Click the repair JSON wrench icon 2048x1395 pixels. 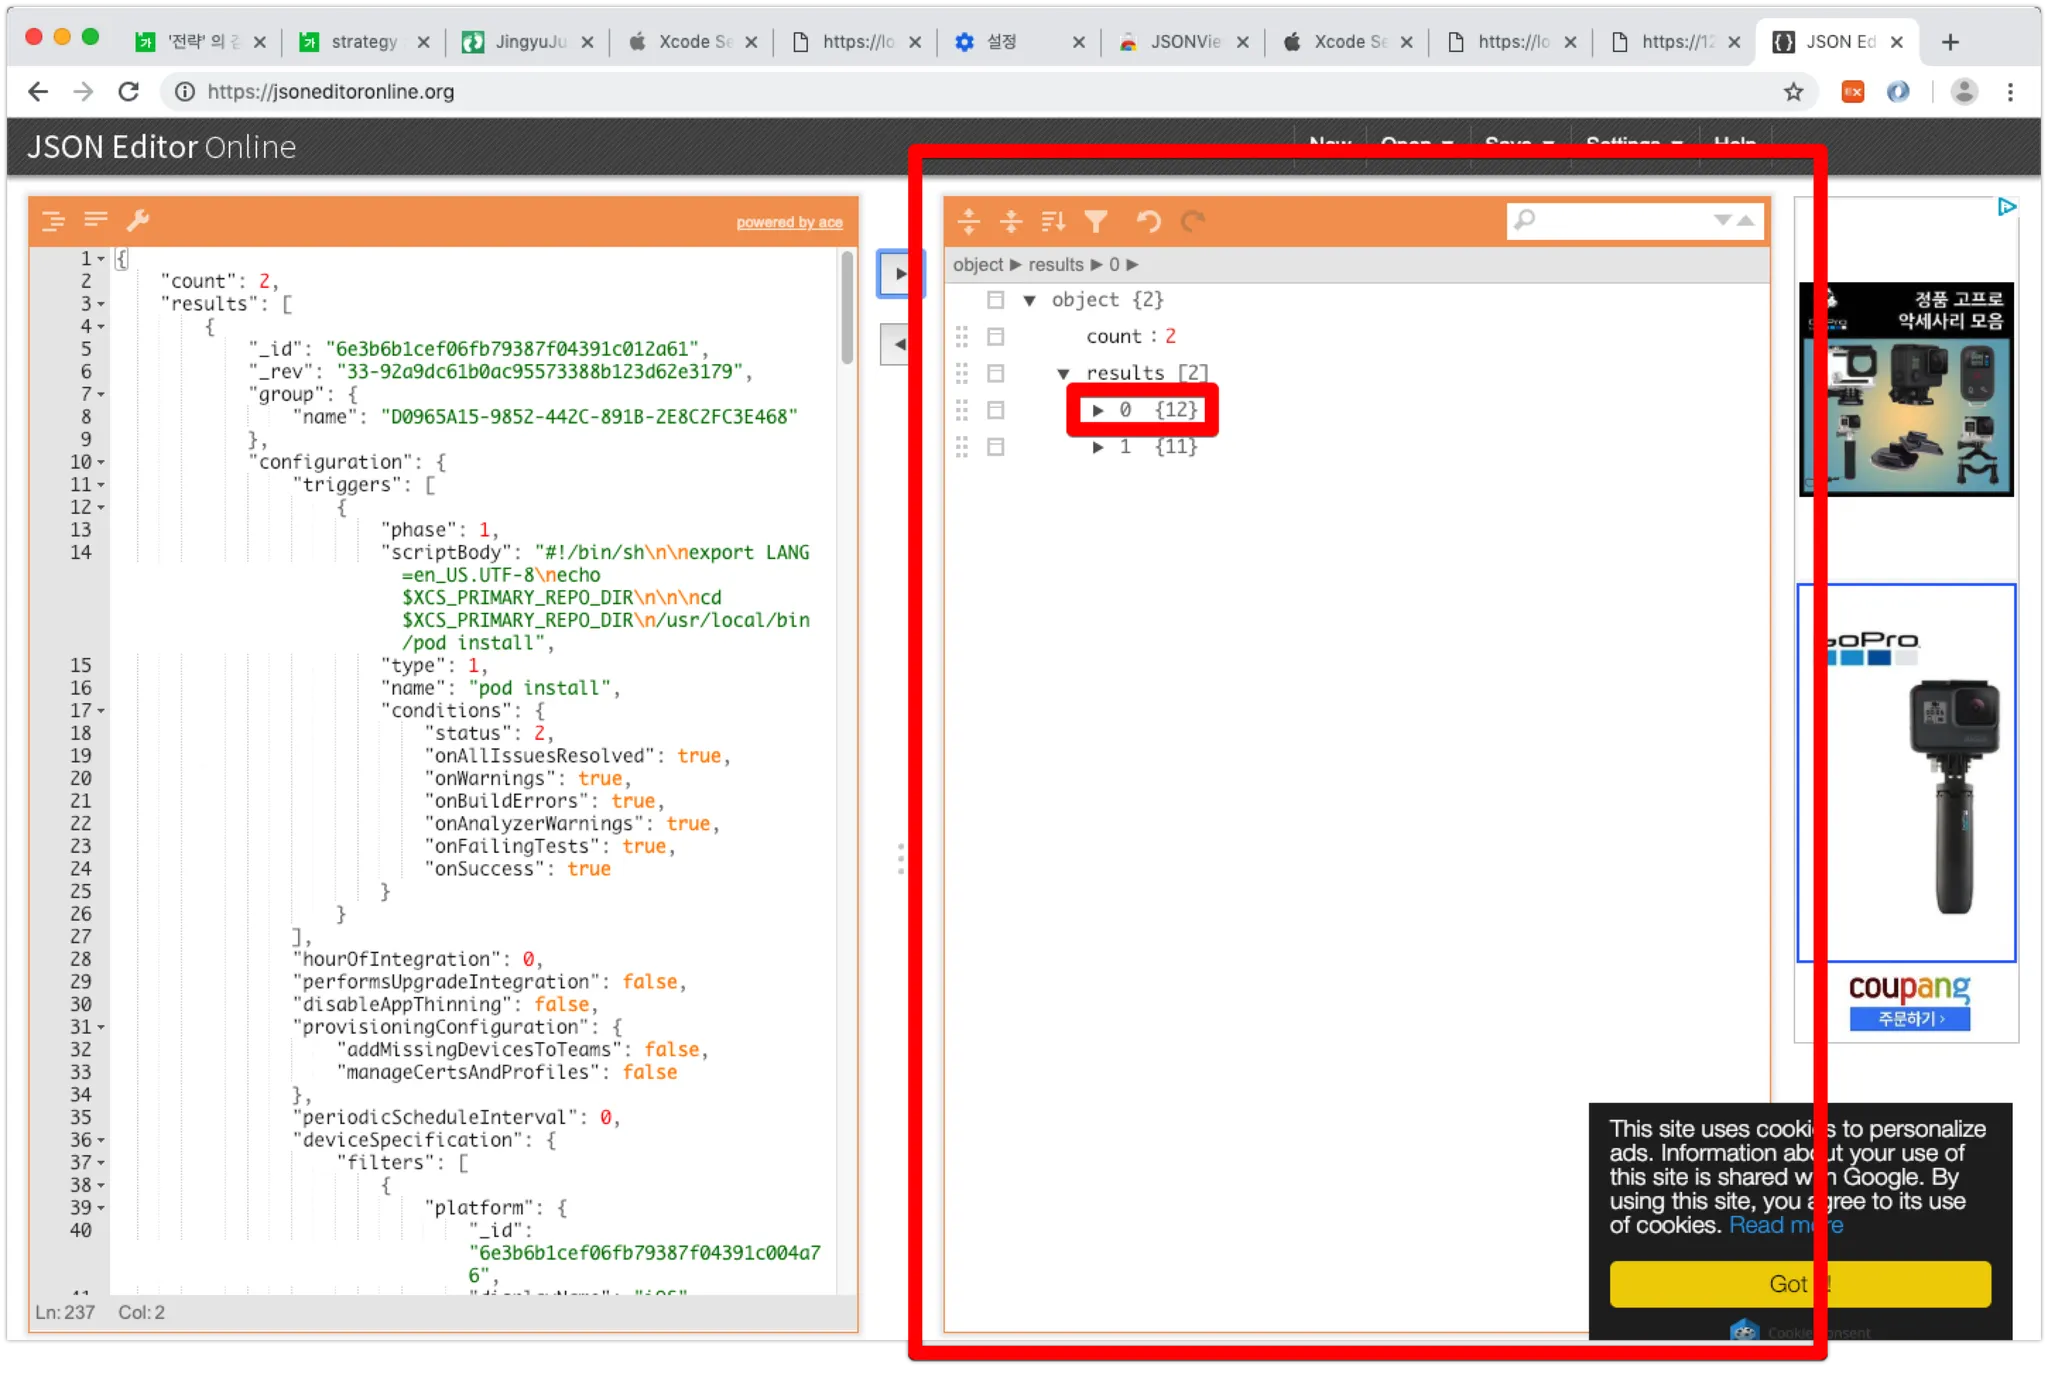coord(138,220)
